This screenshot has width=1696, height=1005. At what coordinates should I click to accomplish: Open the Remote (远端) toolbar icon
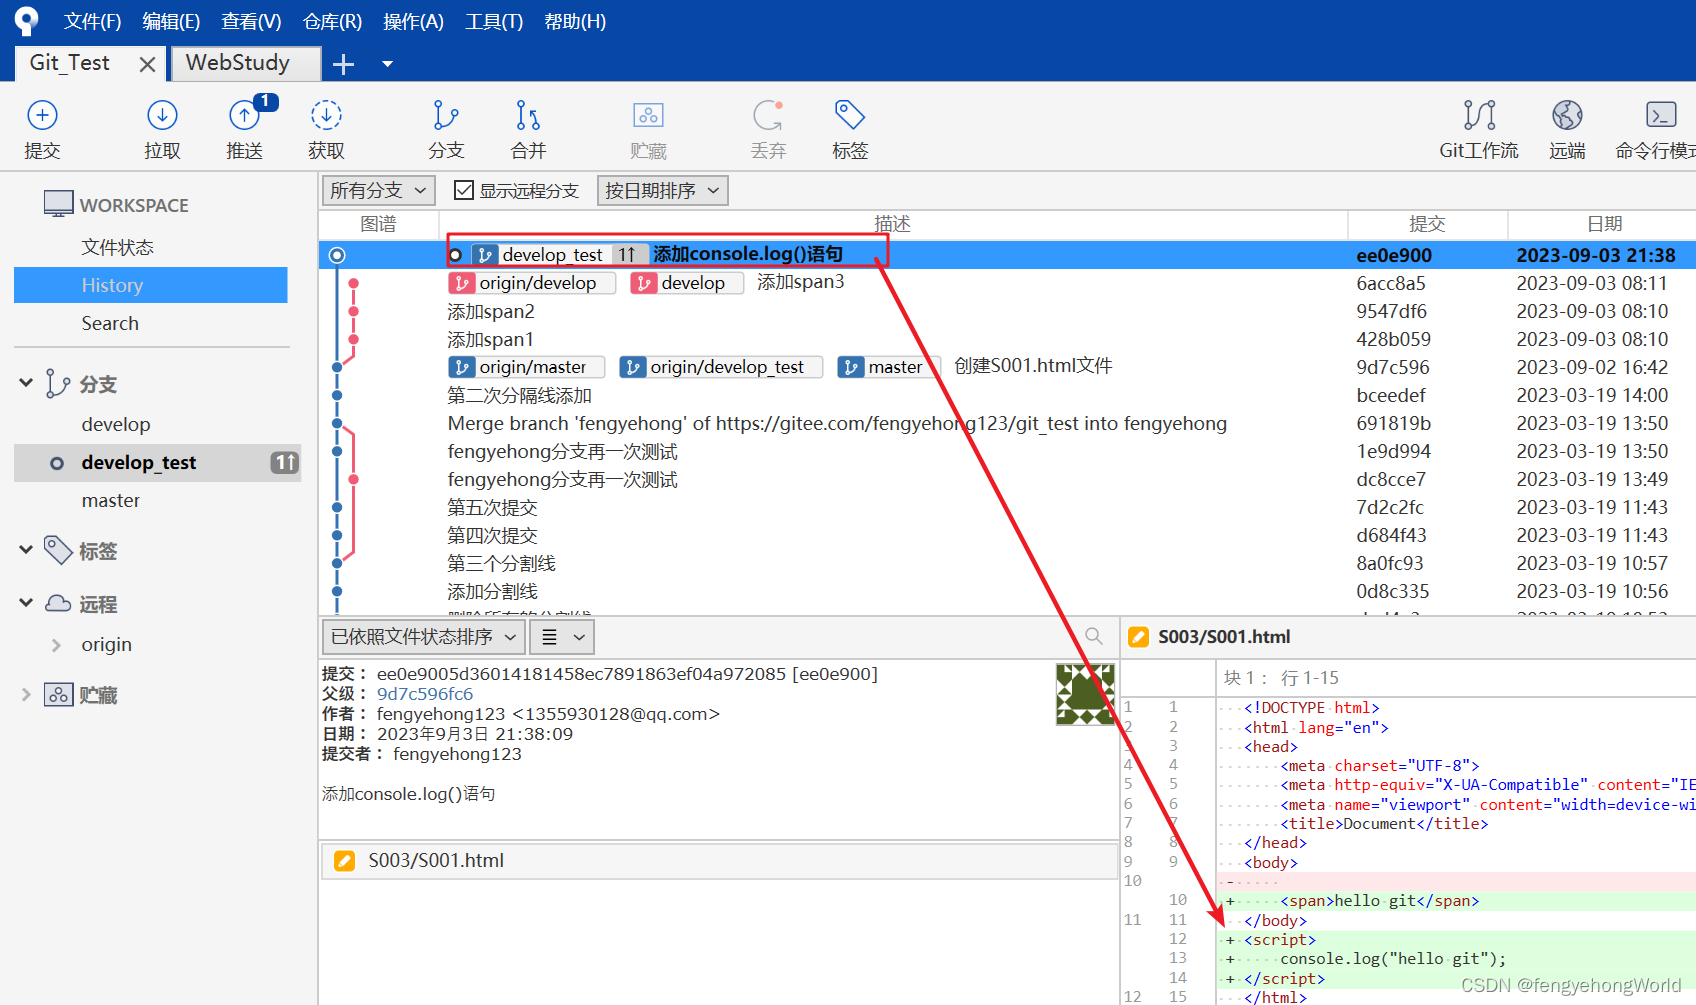pos(1567,116)
